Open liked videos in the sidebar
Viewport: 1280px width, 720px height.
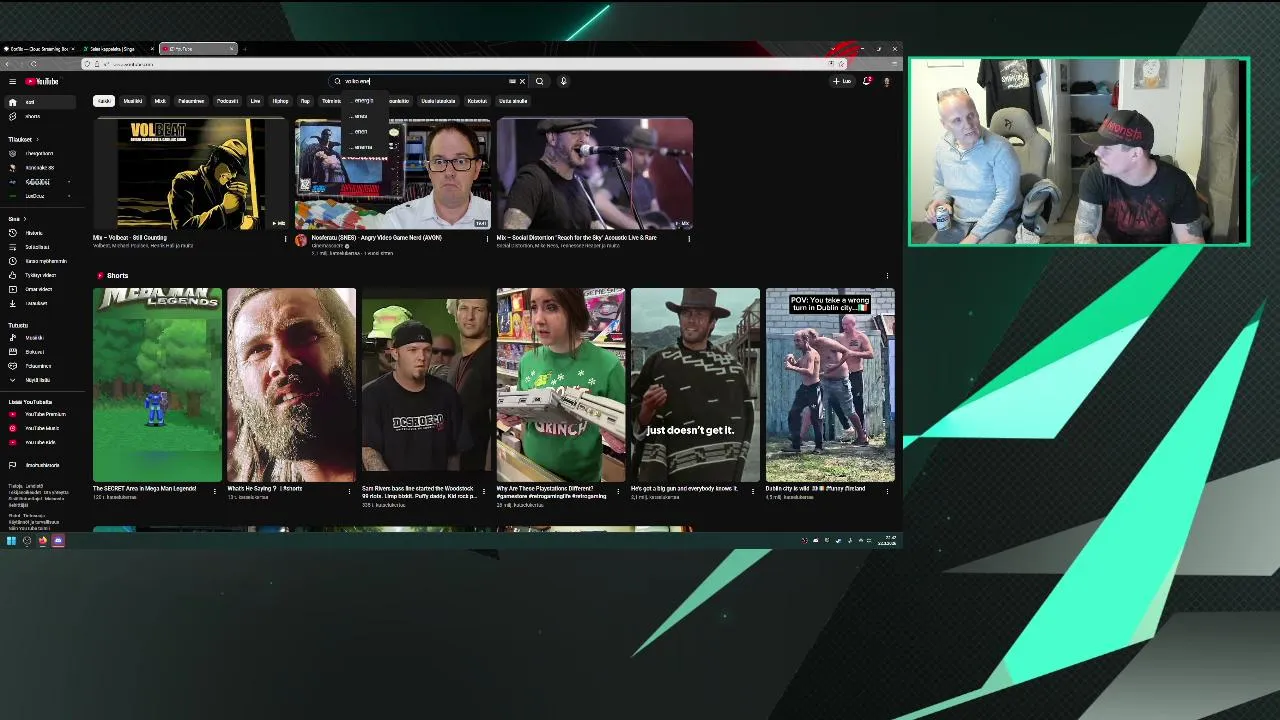[x=40, y=275]
